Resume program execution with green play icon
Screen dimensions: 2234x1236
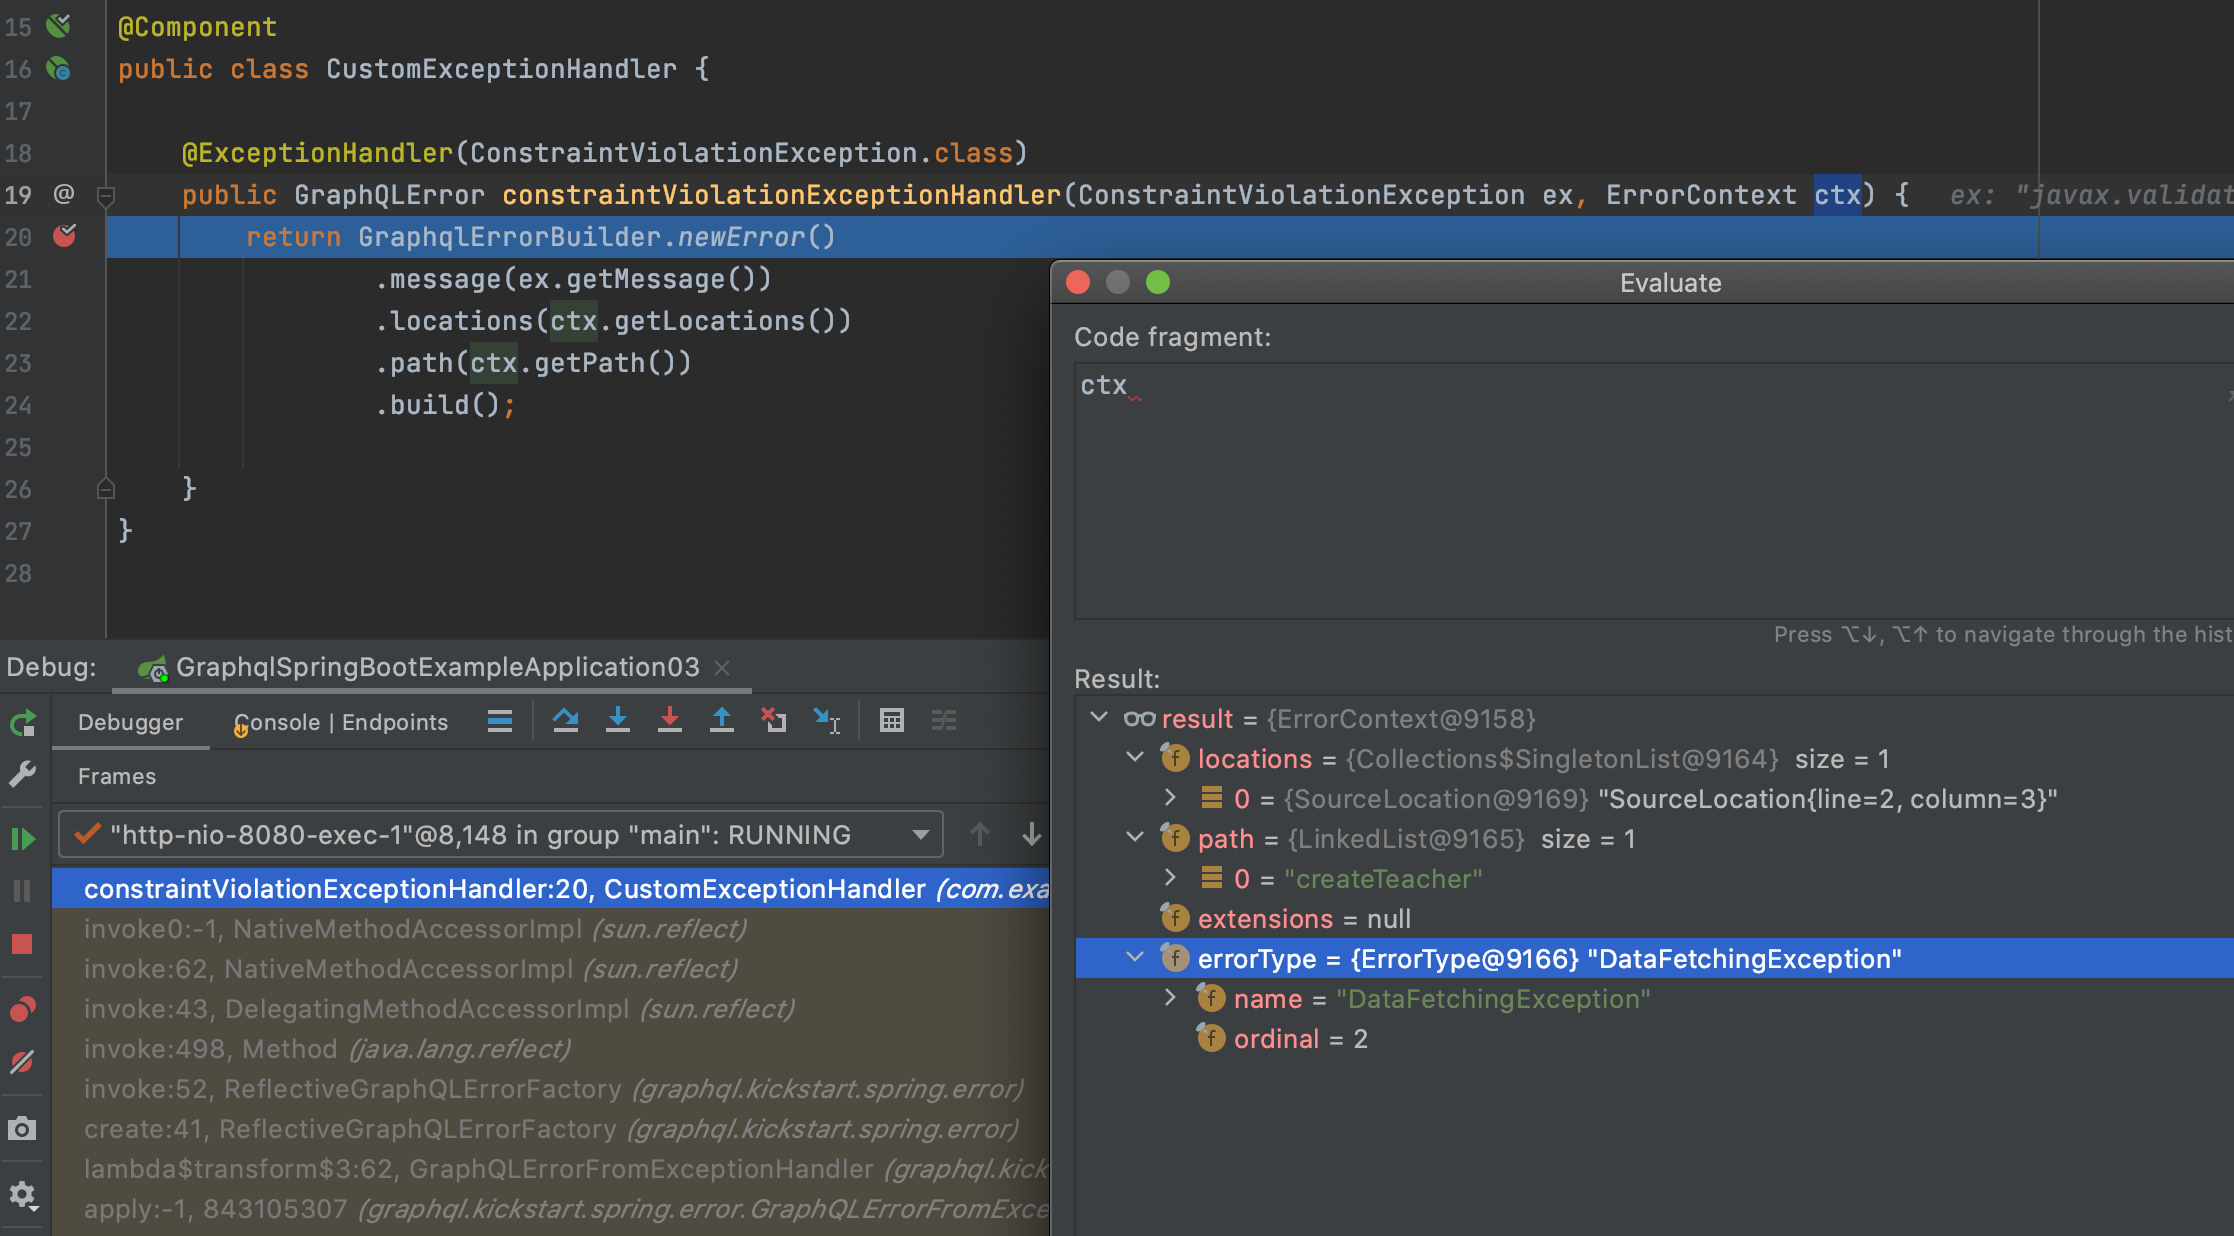point(22,839)
